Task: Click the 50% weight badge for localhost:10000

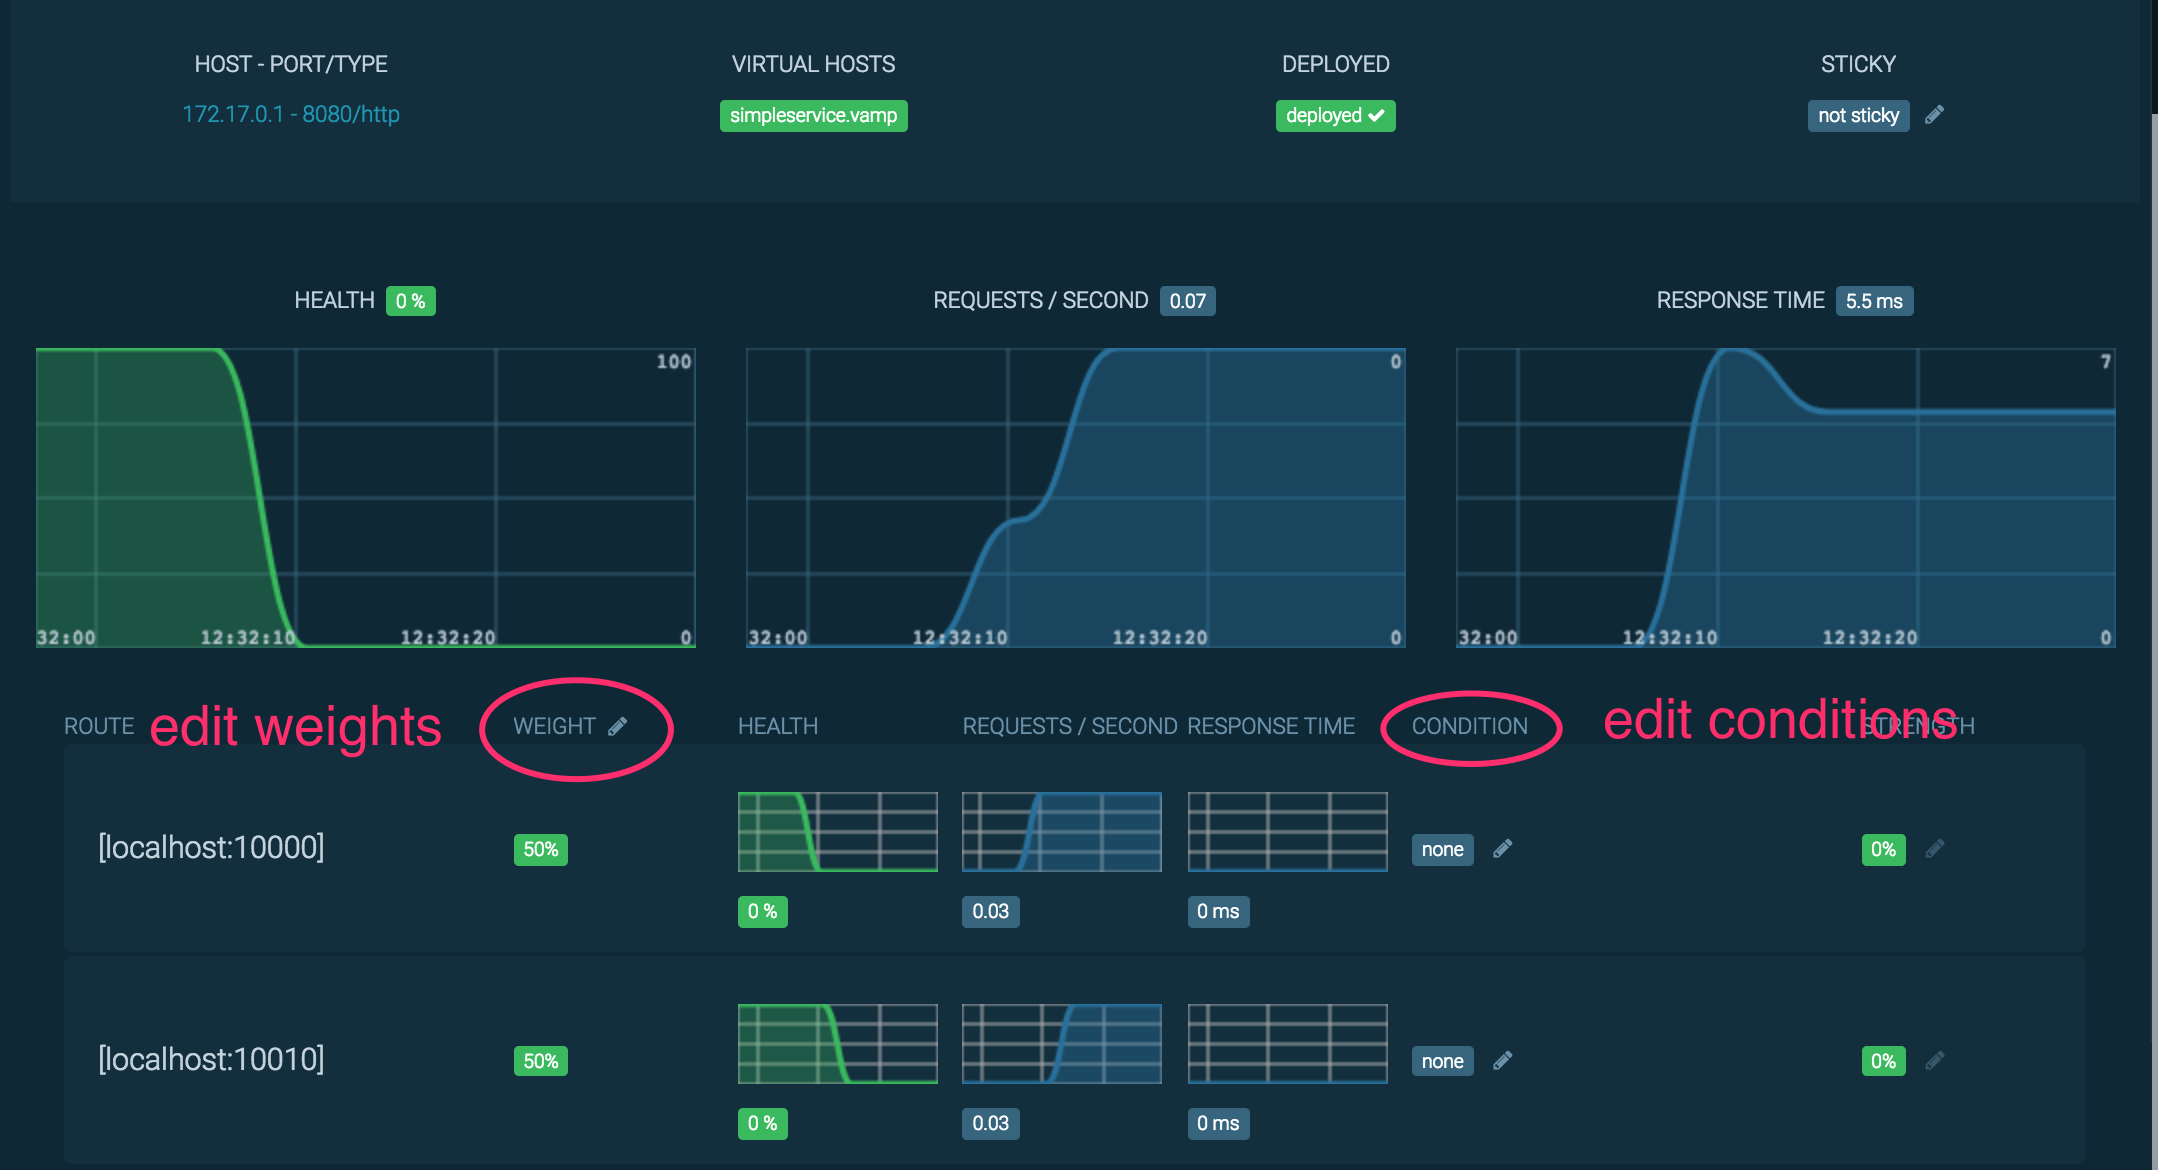Action: [x=540, y=850]
